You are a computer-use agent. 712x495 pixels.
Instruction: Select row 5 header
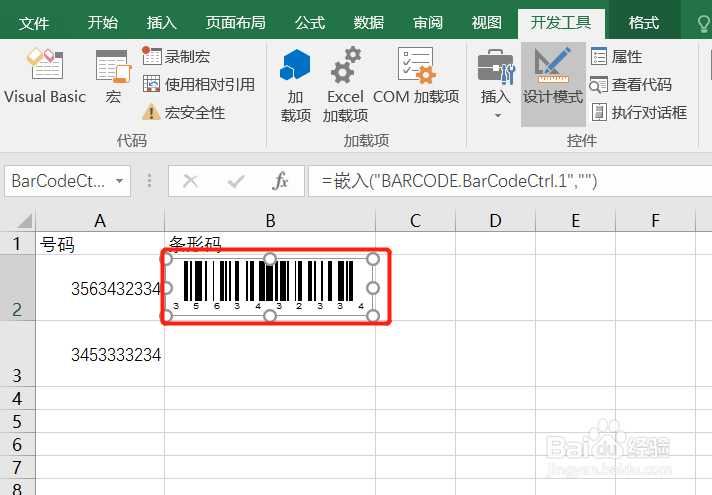click(17, 421)
